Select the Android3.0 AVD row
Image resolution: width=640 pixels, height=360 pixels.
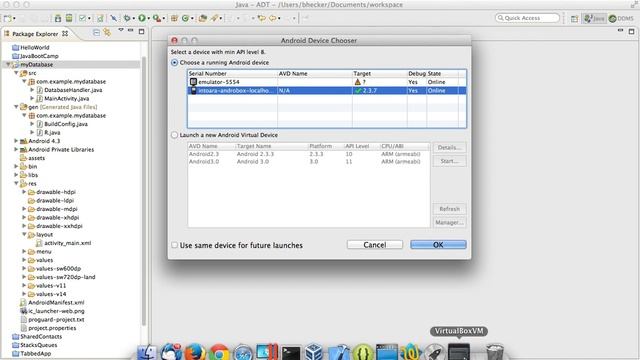pyautogui.click(x=309, y=161)
